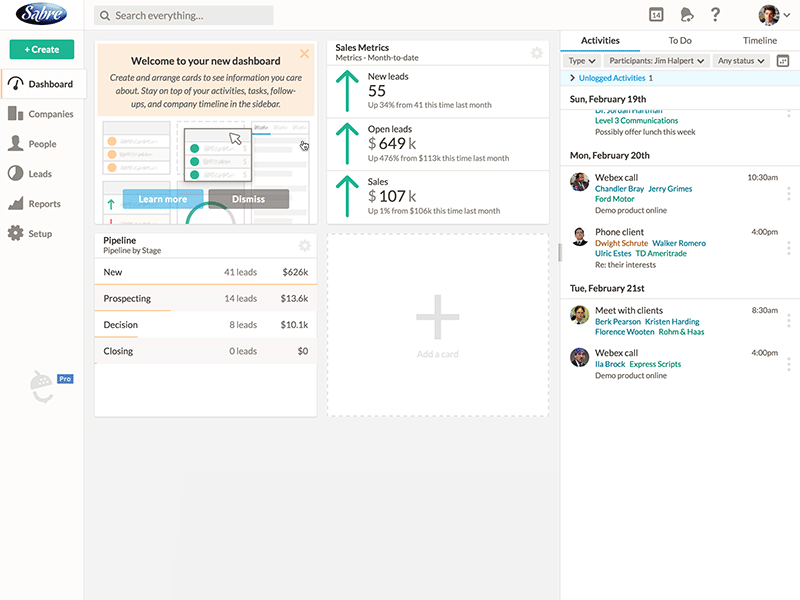Screen dimensions: 800x600
Task: Click the Add a card plus
Action: tap(438, 317)
